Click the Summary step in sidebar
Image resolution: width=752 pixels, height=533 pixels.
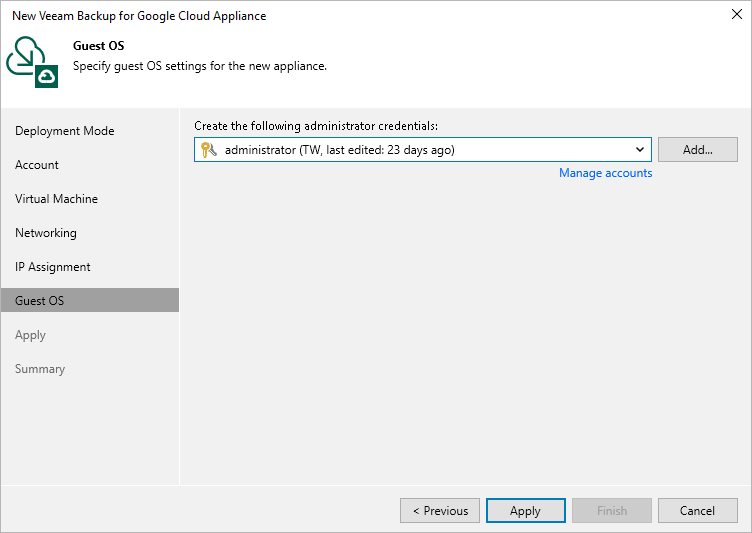click(x=40, y=369)
